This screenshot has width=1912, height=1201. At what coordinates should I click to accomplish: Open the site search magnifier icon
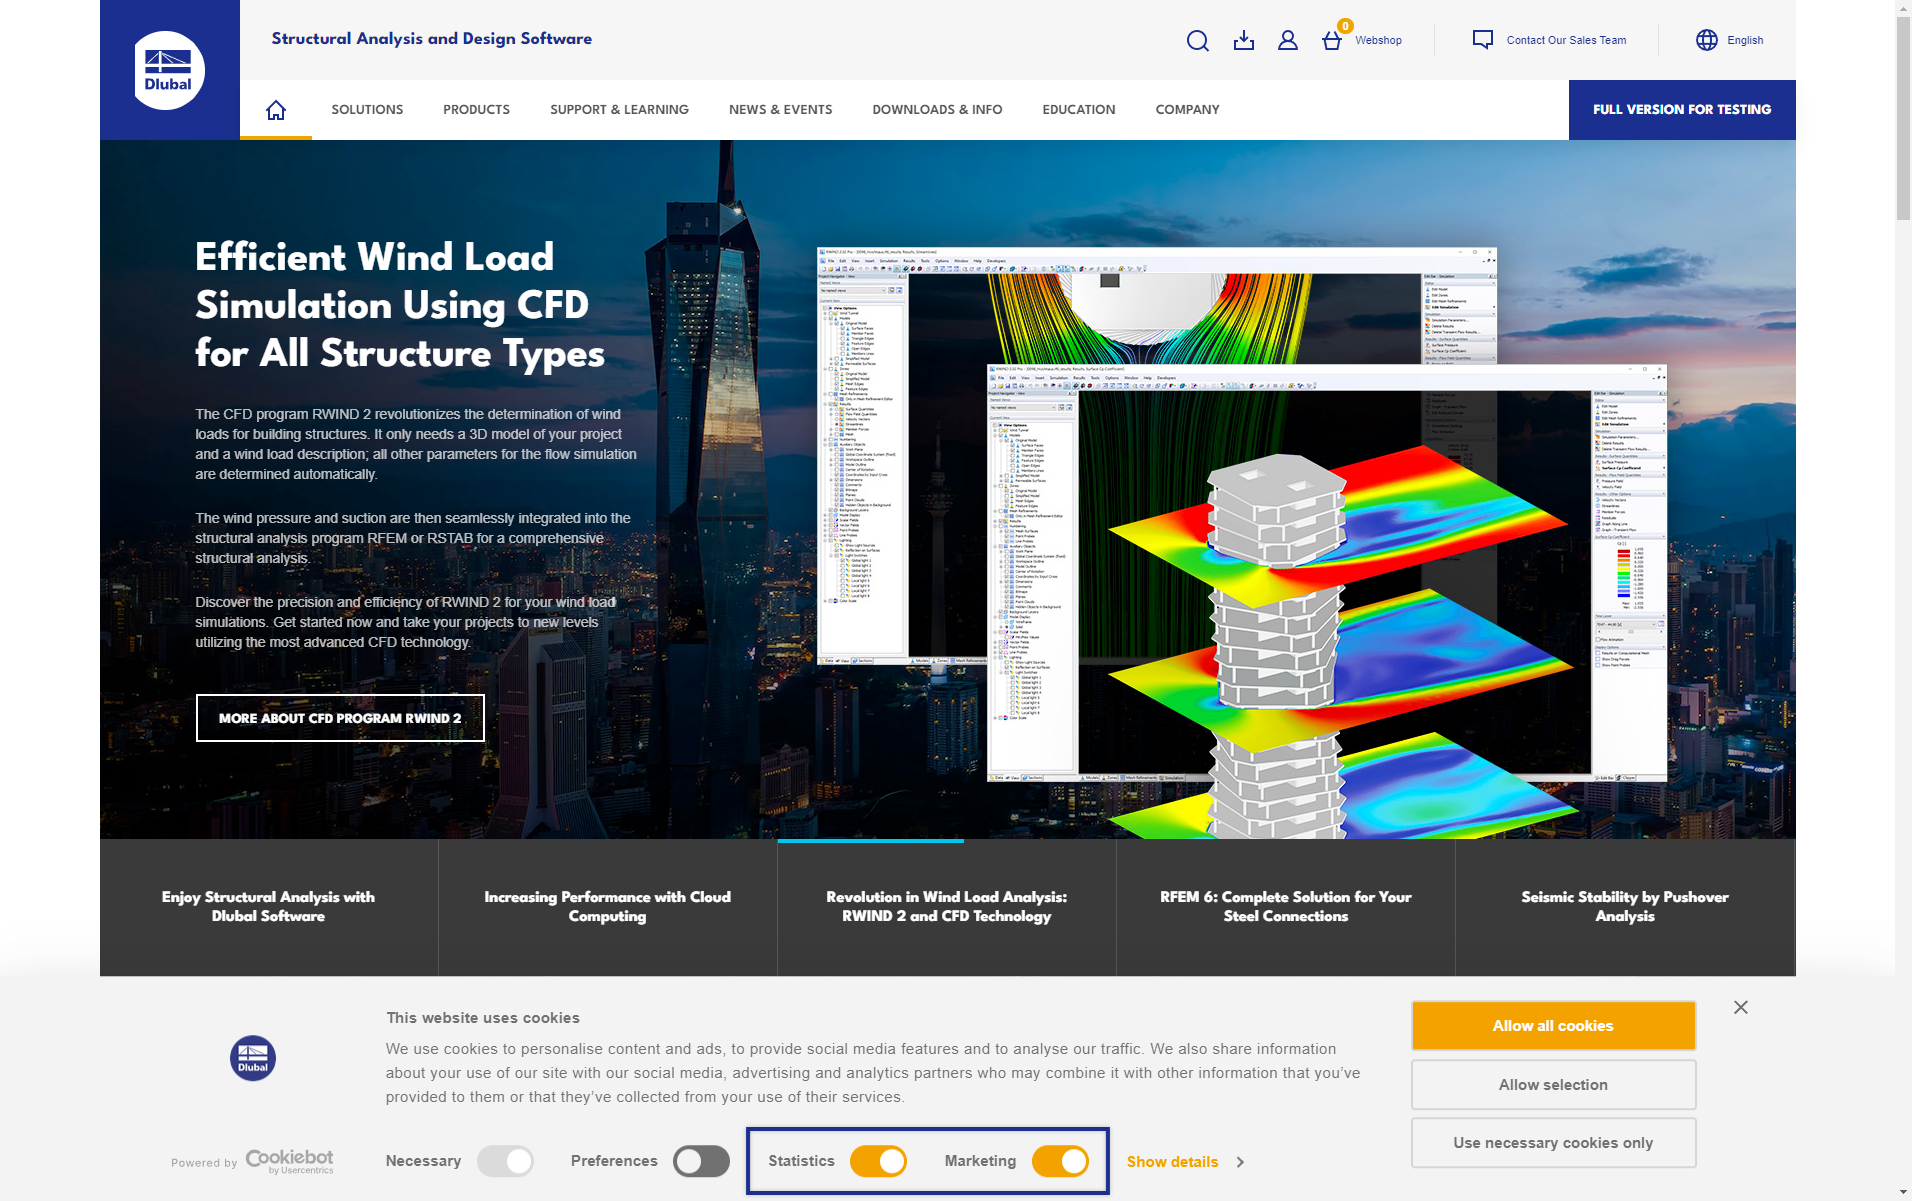point(1197,40)
